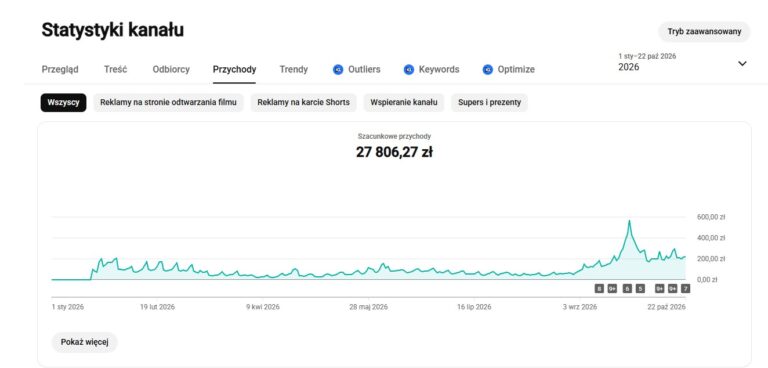Open the video marker labeled 8
This screenshot has height=368, width=768.
pos(599,289)
